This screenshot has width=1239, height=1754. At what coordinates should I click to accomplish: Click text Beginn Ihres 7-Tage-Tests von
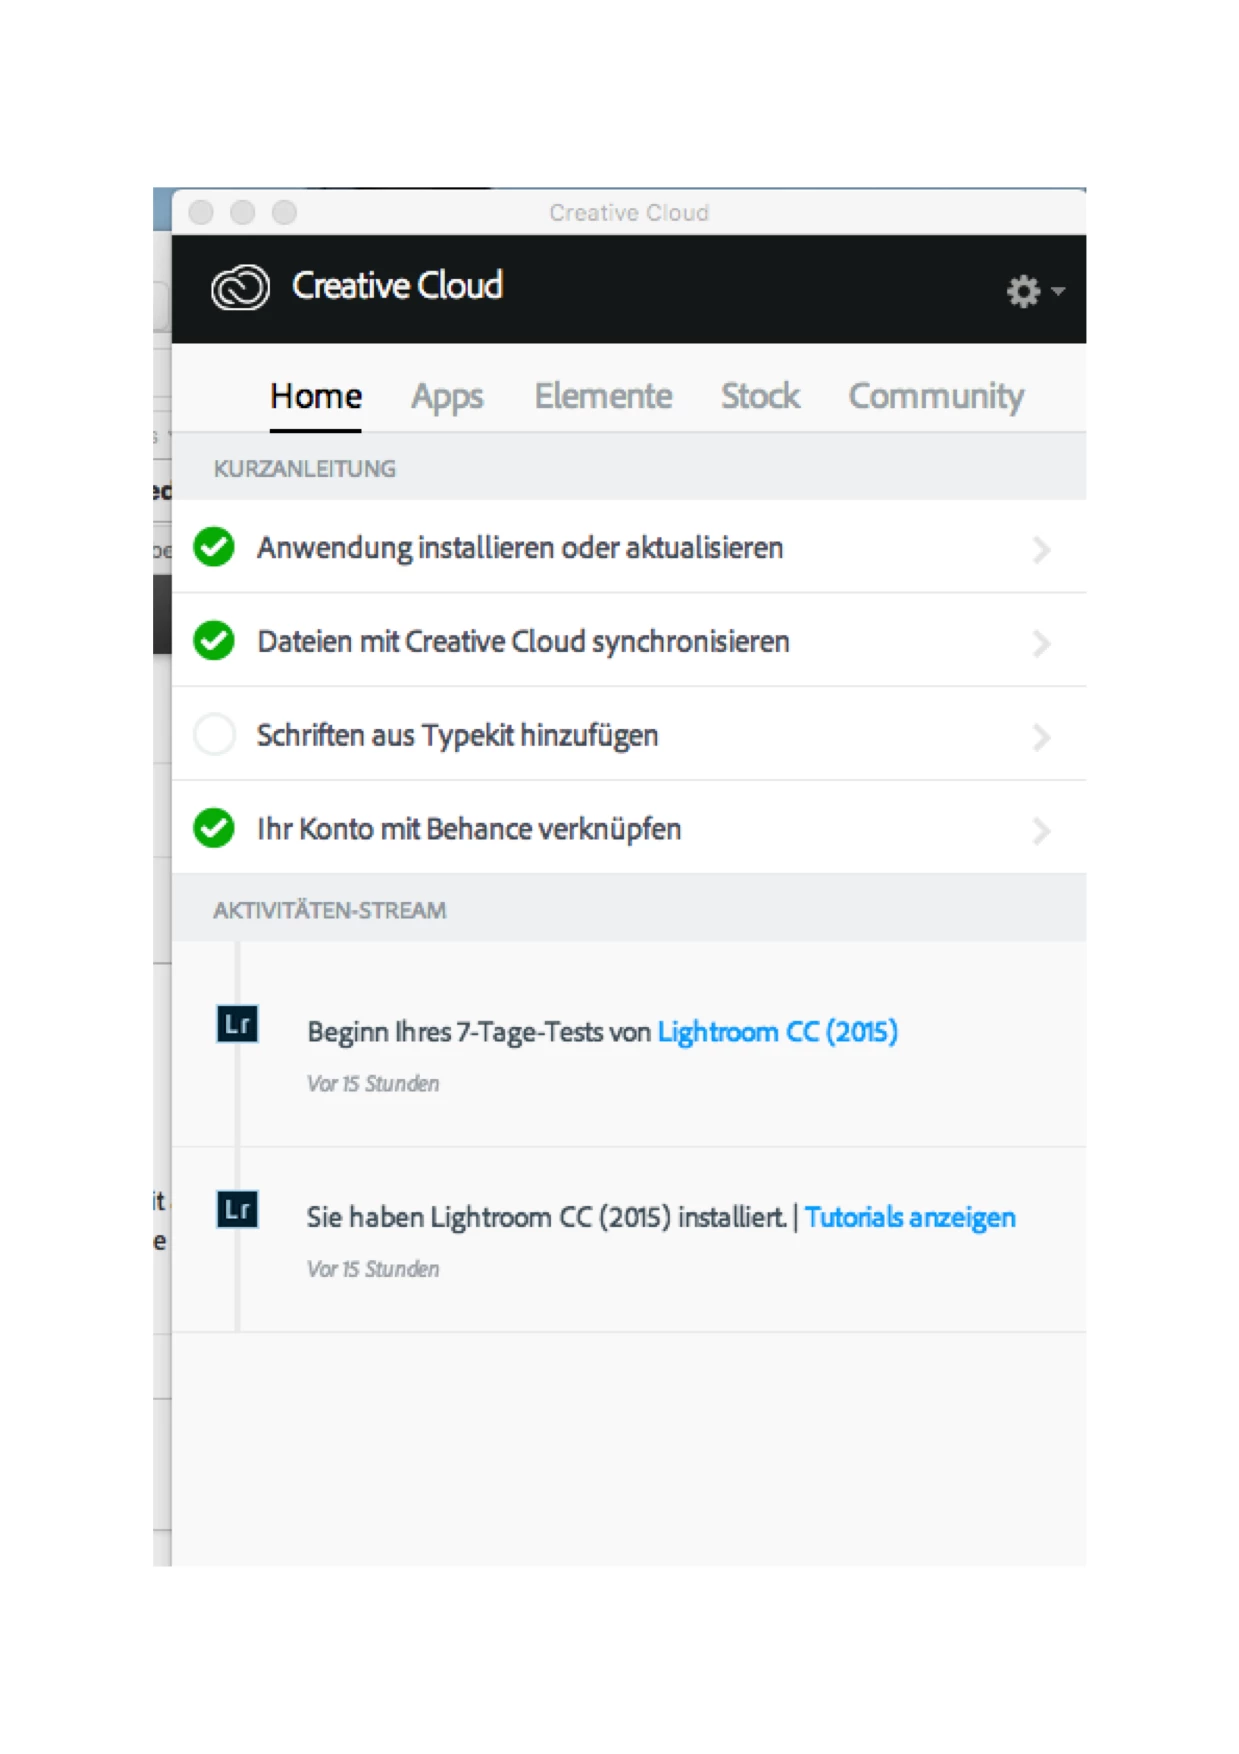(x=479, y=1032)
